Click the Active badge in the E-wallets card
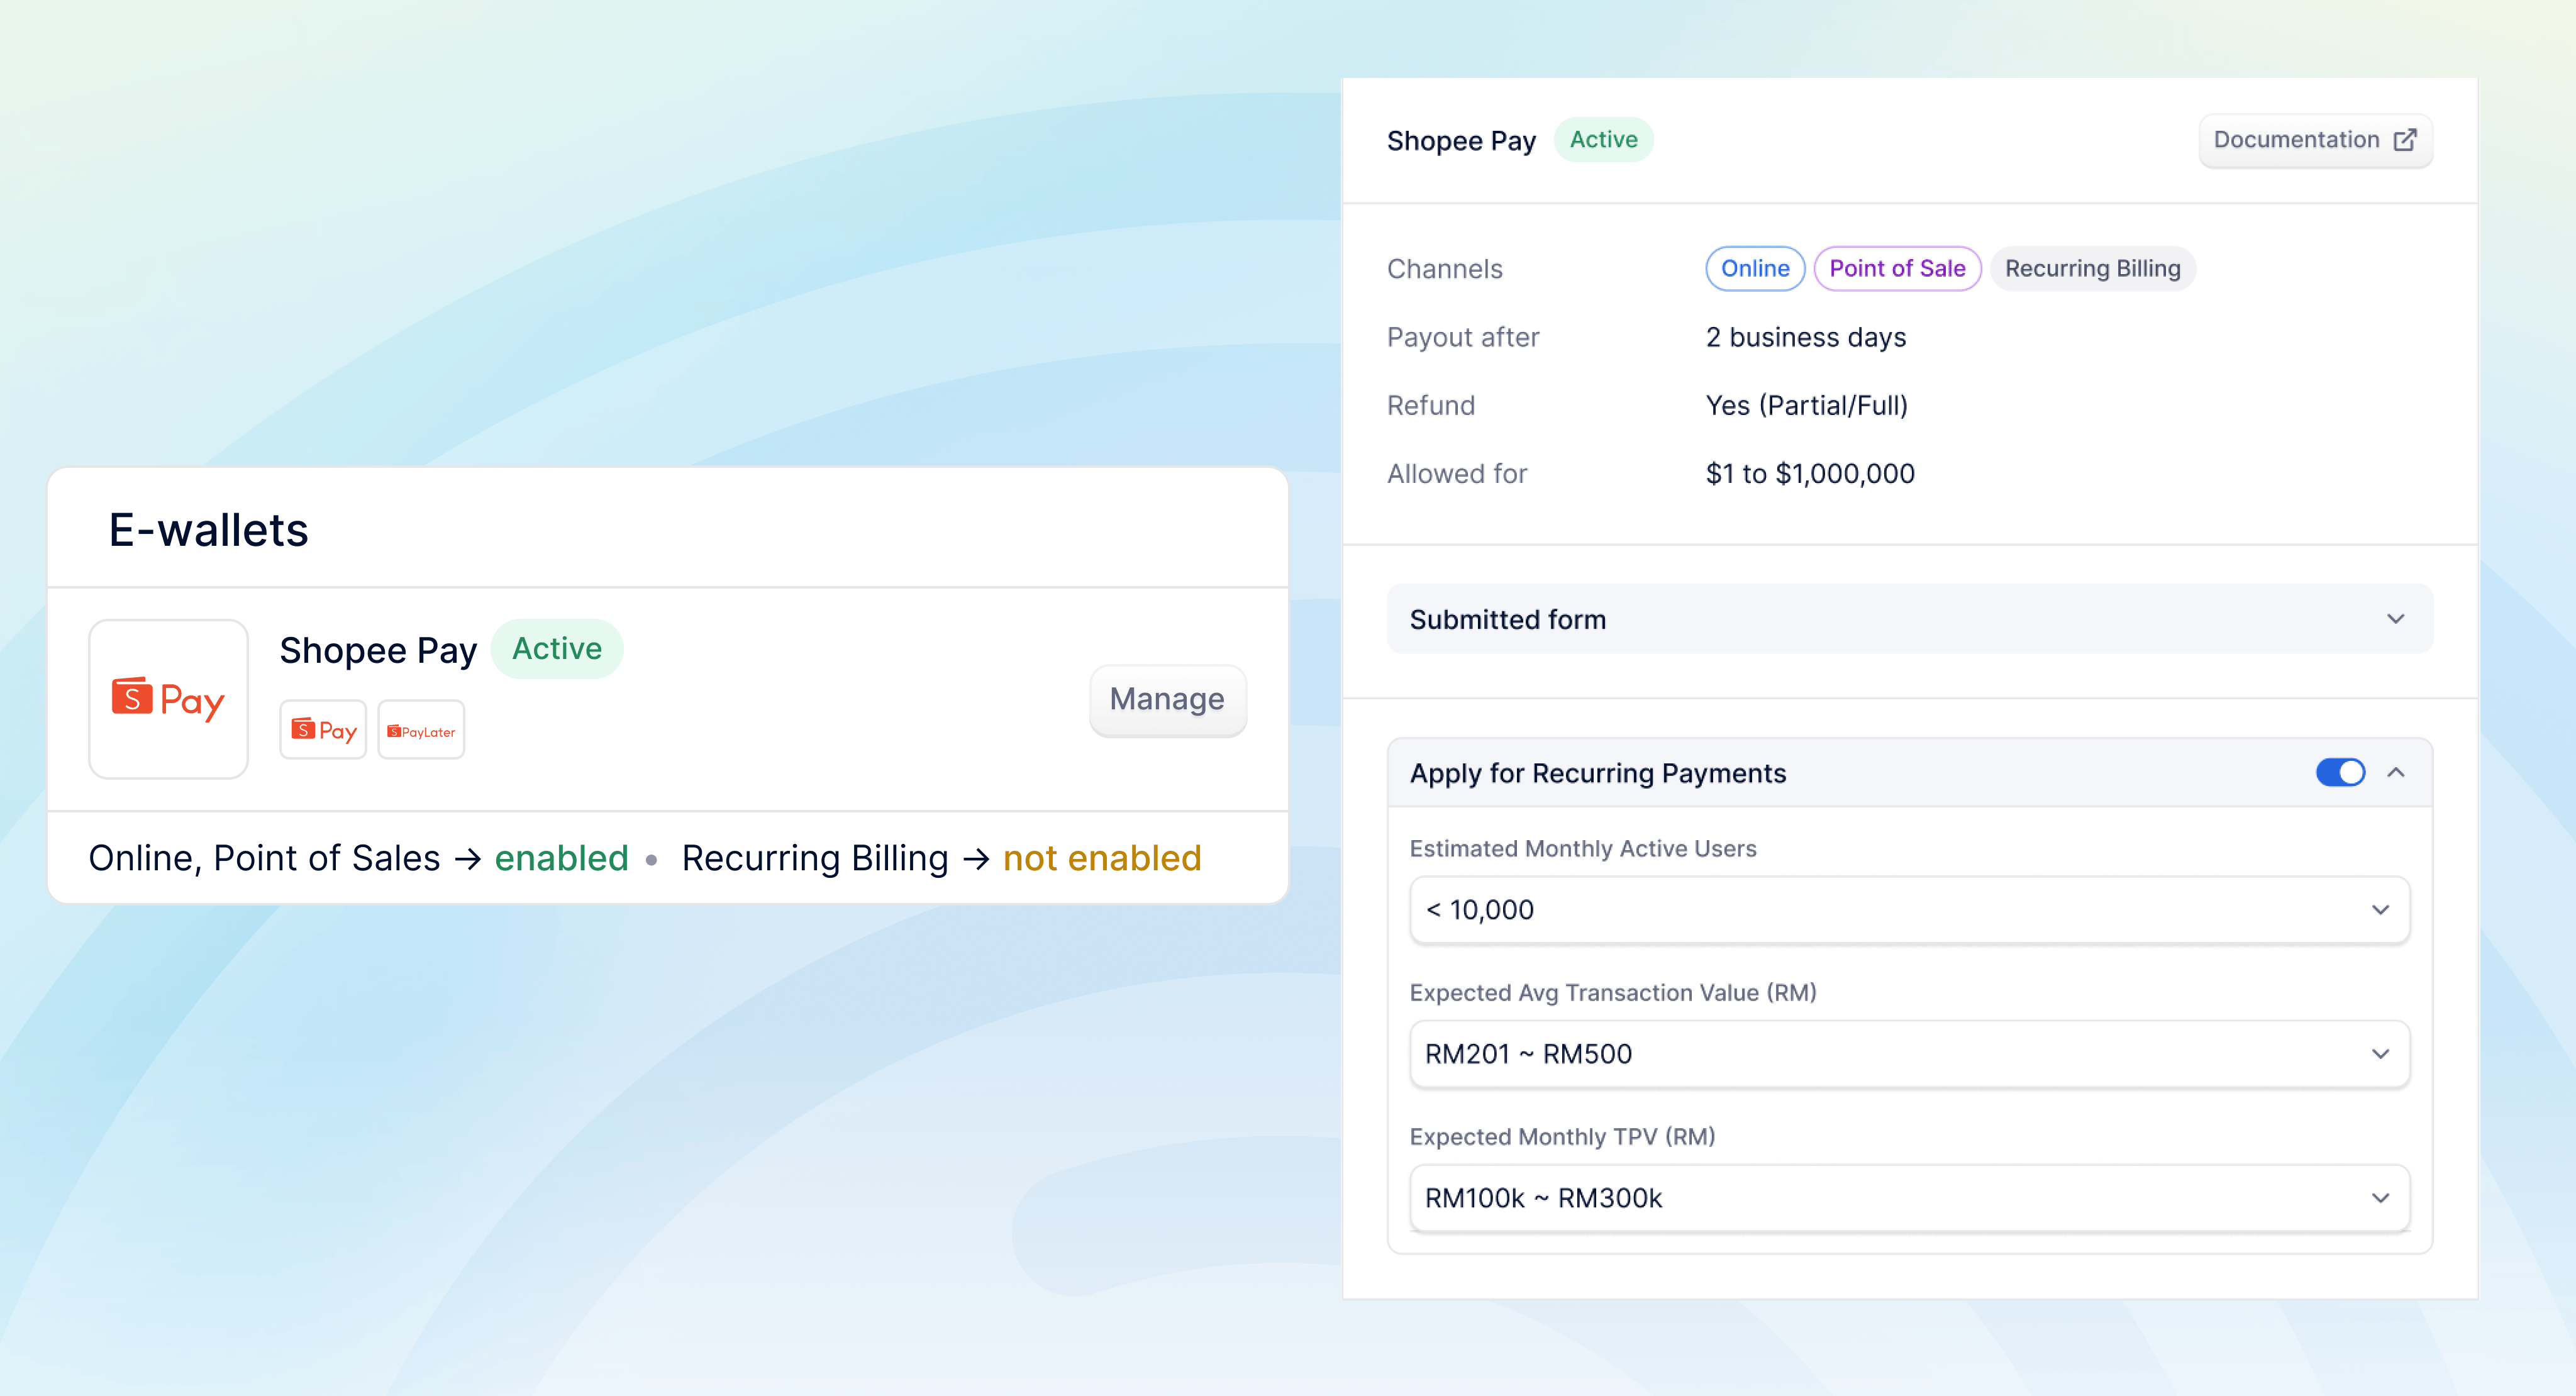The width and height of the screenshot is (2576, 1396). [x=557, y=649]
